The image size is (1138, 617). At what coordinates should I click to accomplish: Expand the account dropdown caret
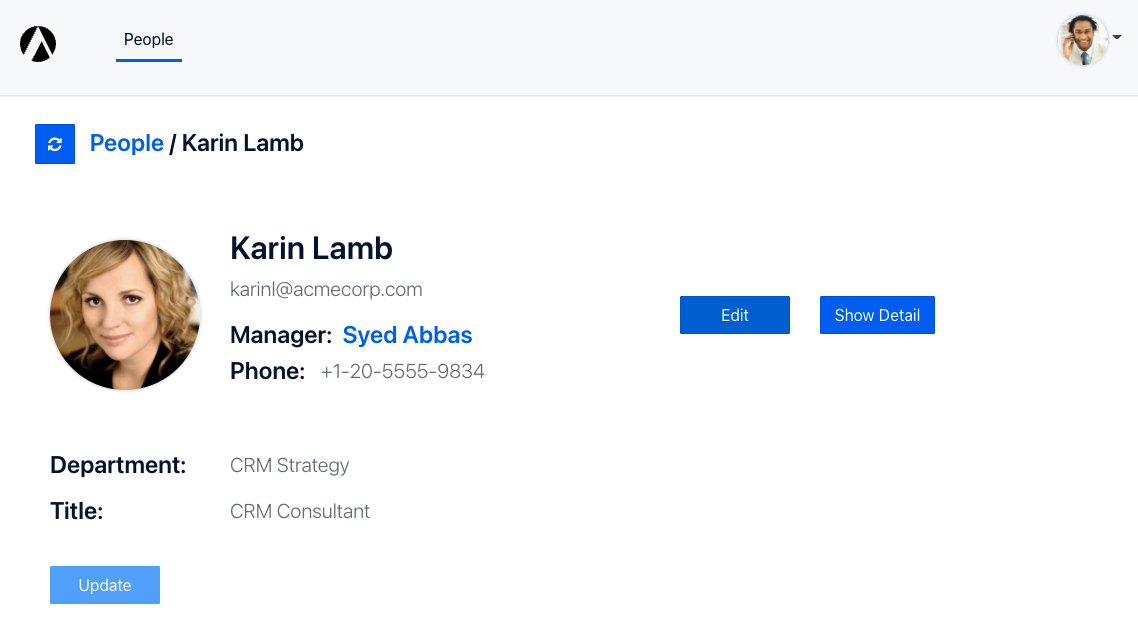click(x=1117, y=37)
